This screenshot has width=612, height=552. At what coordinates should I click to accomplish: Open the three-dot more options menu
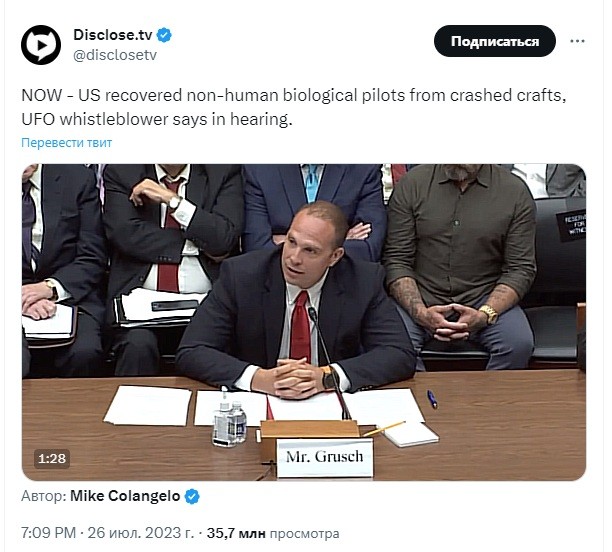click(x=577, y=41)
